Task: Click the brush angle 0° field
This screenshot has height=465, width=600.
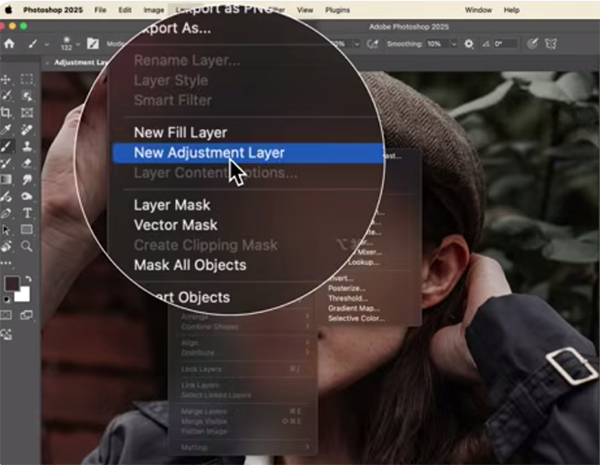Action: (505, 44)
